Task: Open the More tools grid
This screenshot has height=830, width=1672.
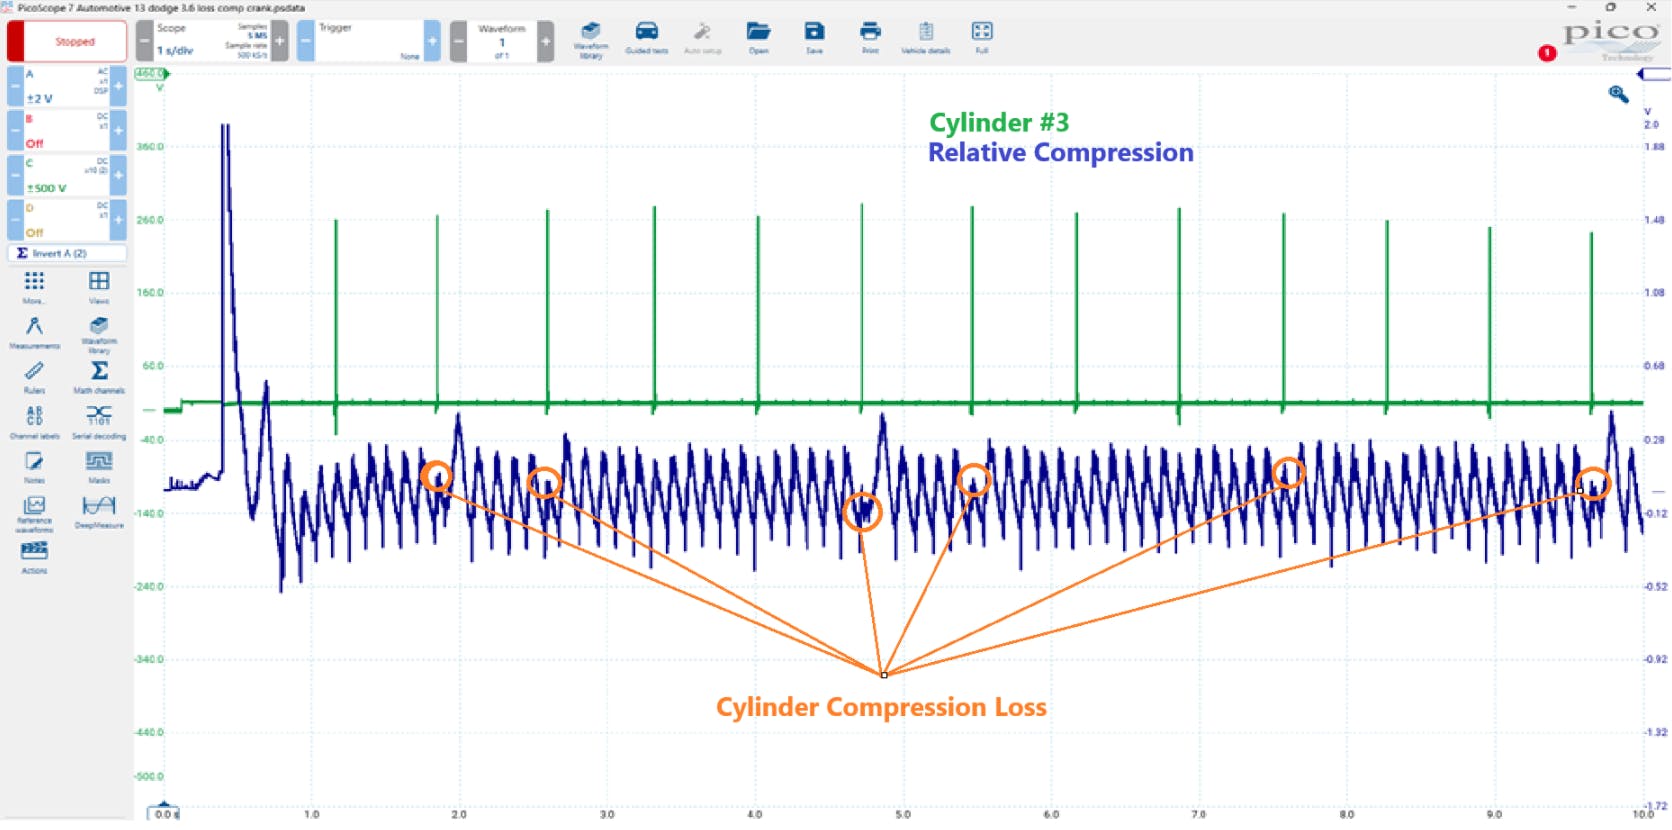Action: (x=34, y=286)
